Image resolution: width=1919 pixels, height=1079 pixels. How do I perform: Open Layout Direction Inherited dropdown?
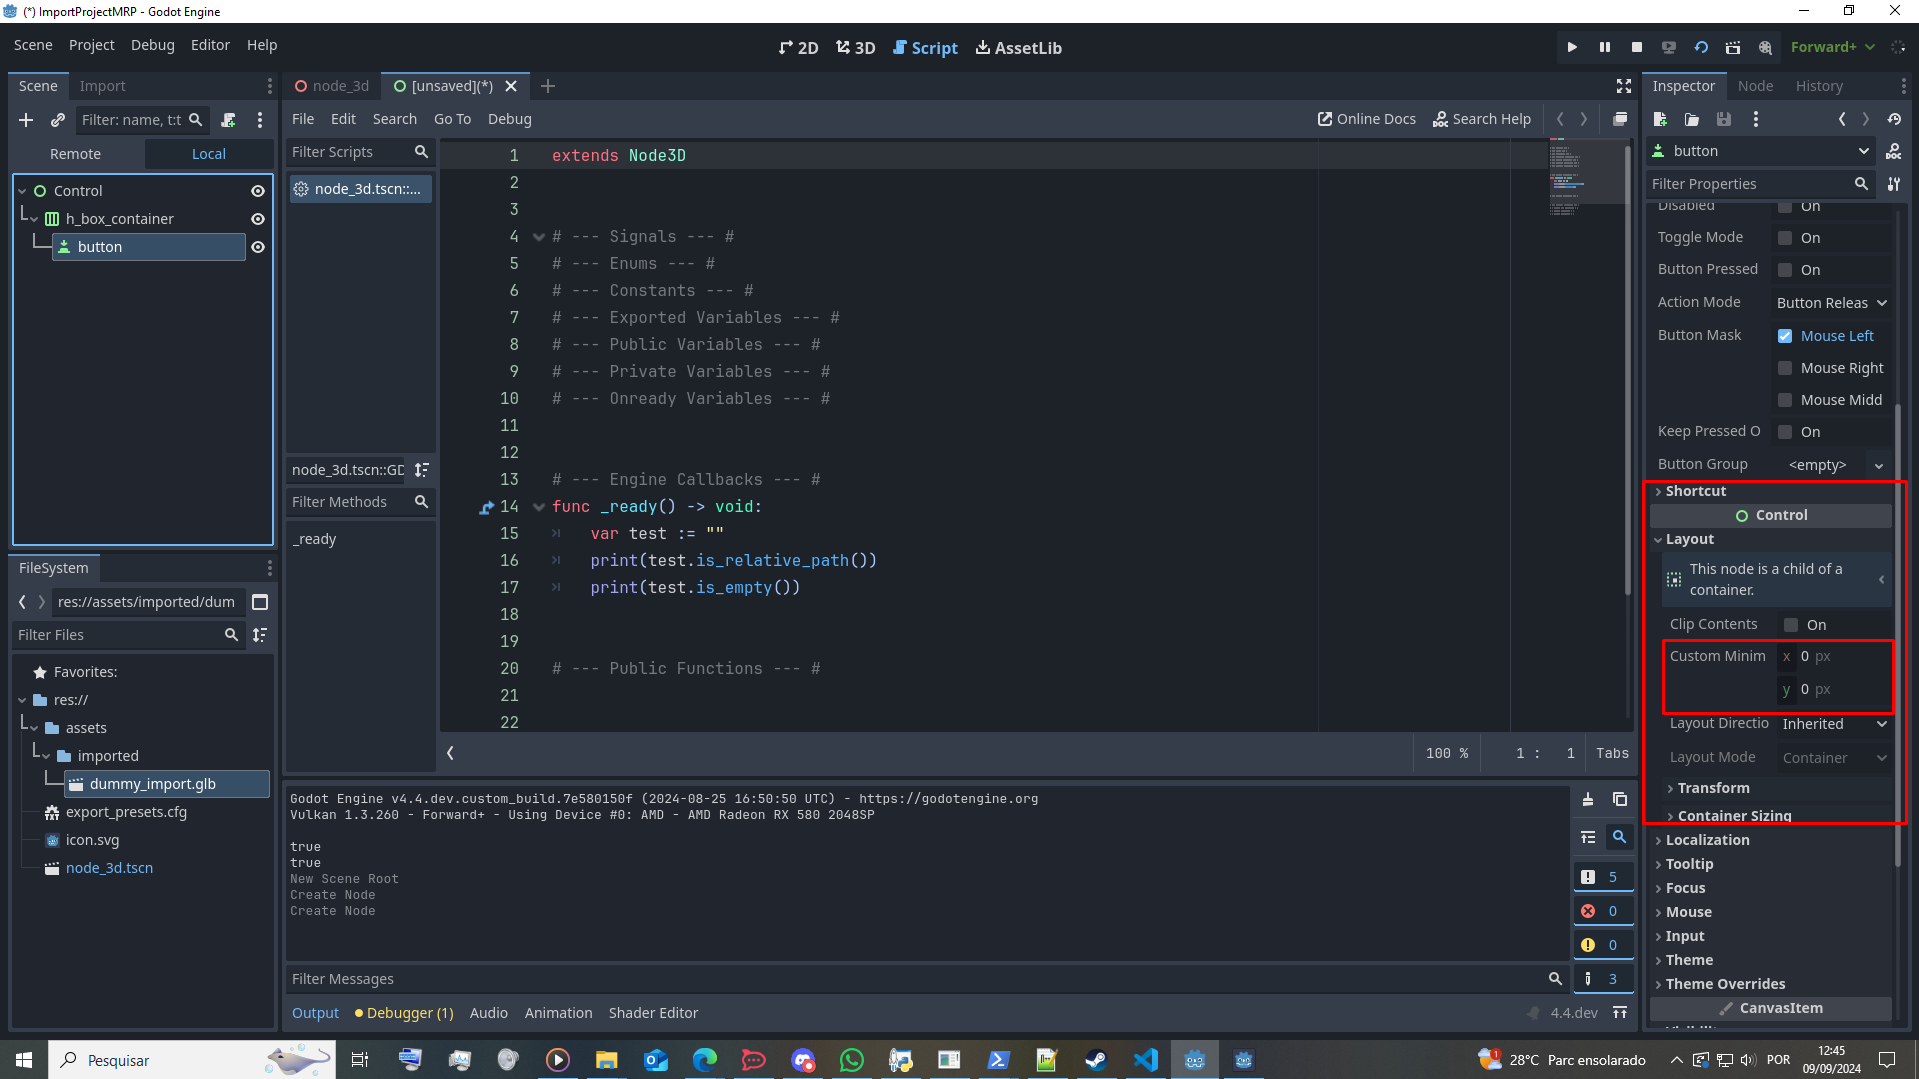point(1835,724)
